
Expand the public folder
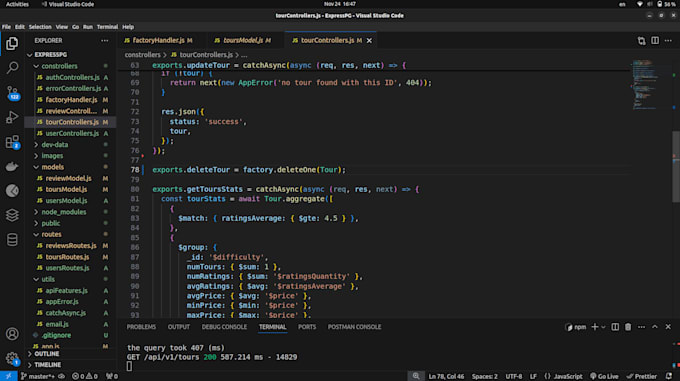click(36, 223)
